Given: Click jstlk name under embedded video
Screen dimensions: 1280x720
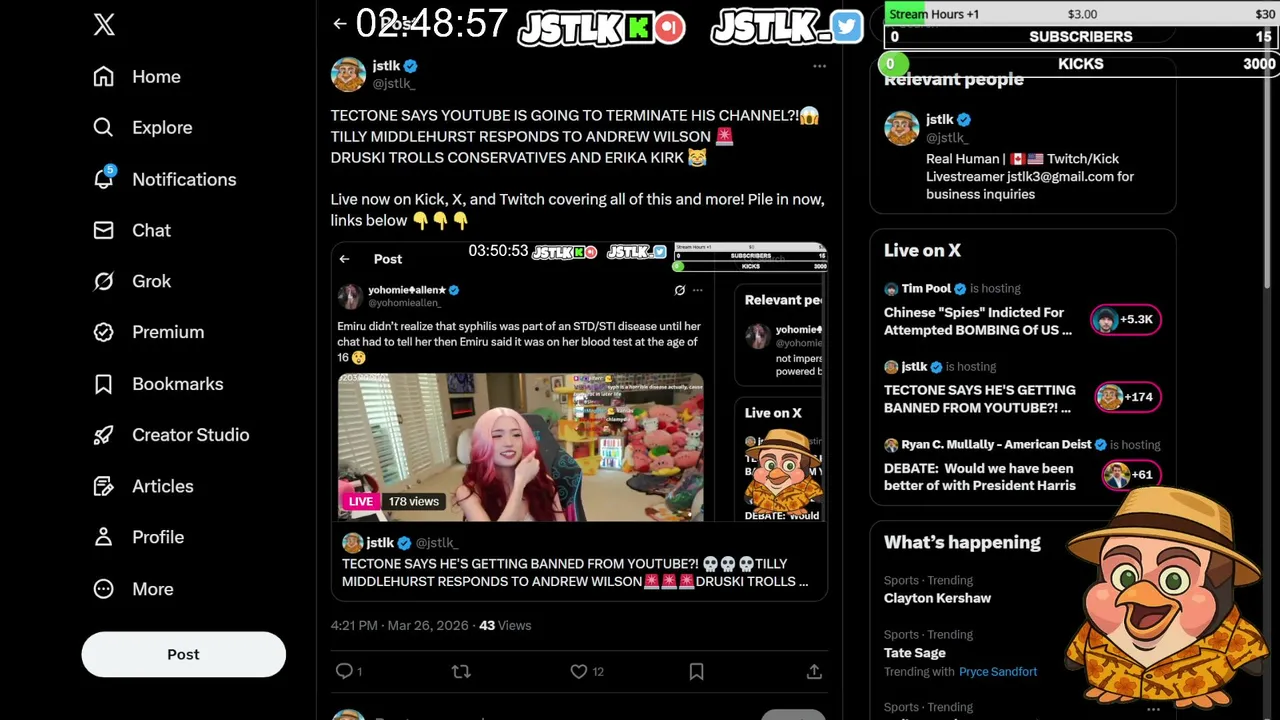Looking at the screenshot, I should 380,542.
